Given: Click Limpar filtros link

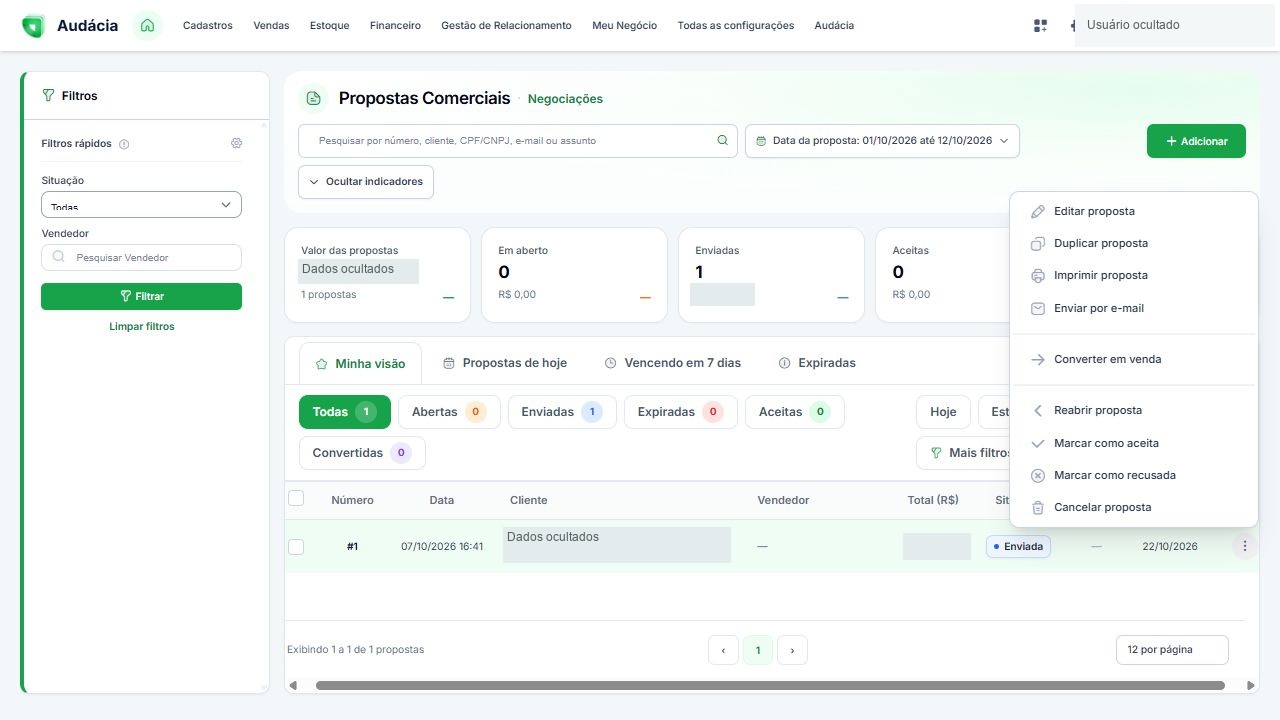Looking at the screenshot, I should coord(142,327).
